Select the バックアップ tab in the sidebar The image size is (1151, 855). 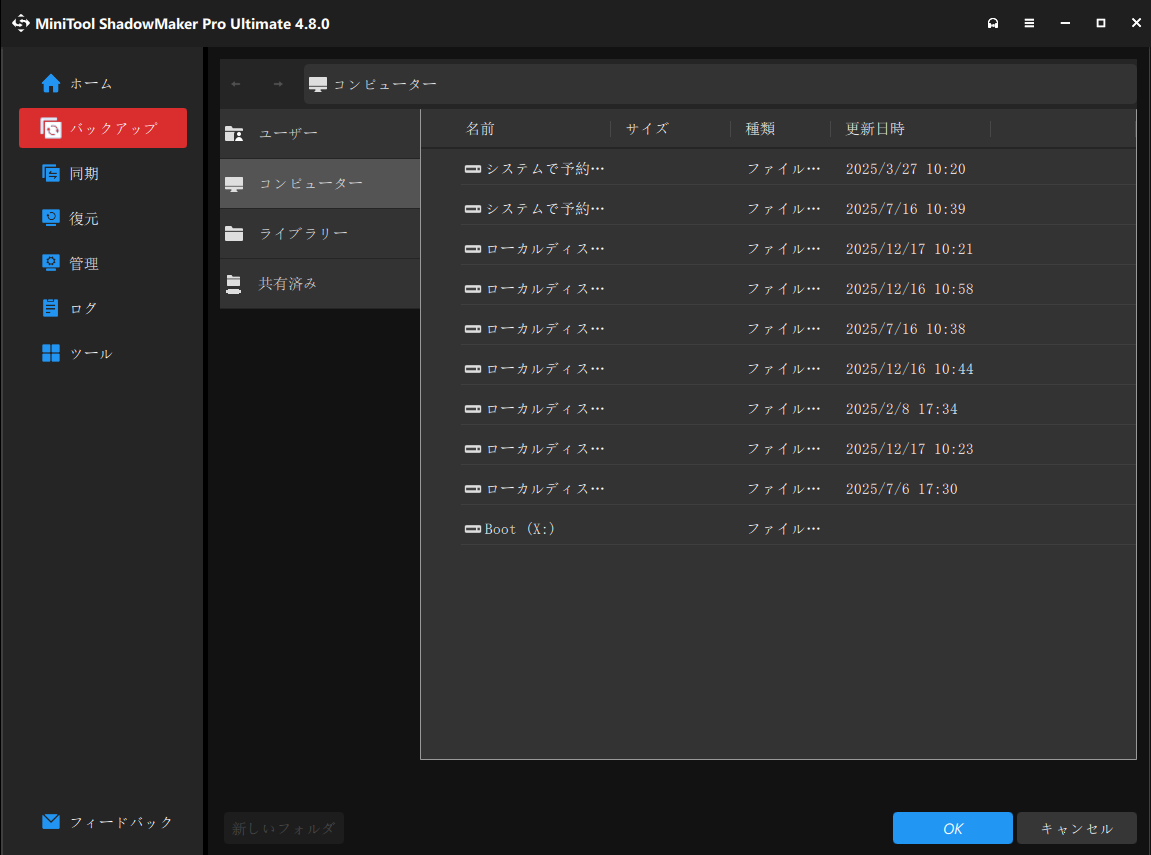pos(102,128)
